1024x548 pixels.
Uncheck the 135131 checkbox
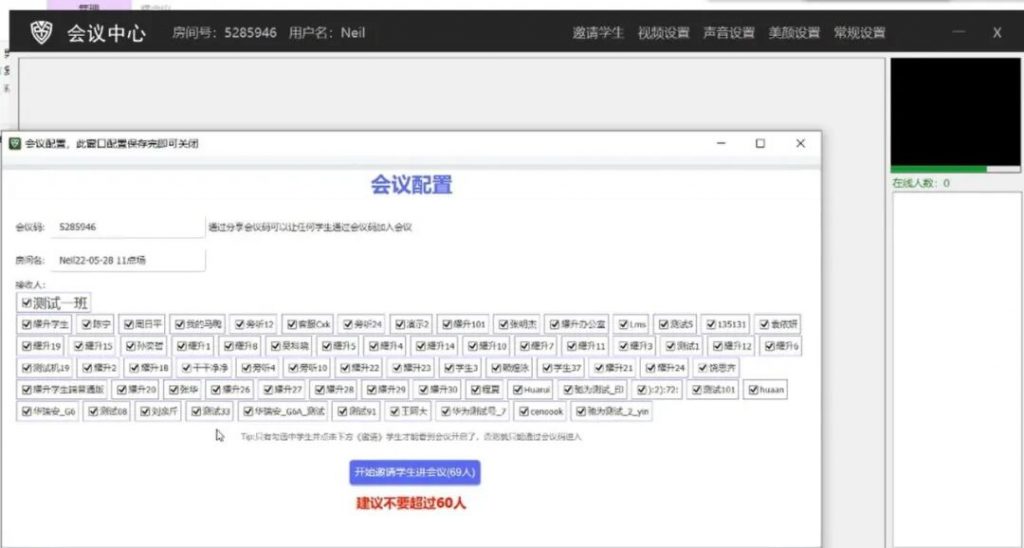(711, 324)
